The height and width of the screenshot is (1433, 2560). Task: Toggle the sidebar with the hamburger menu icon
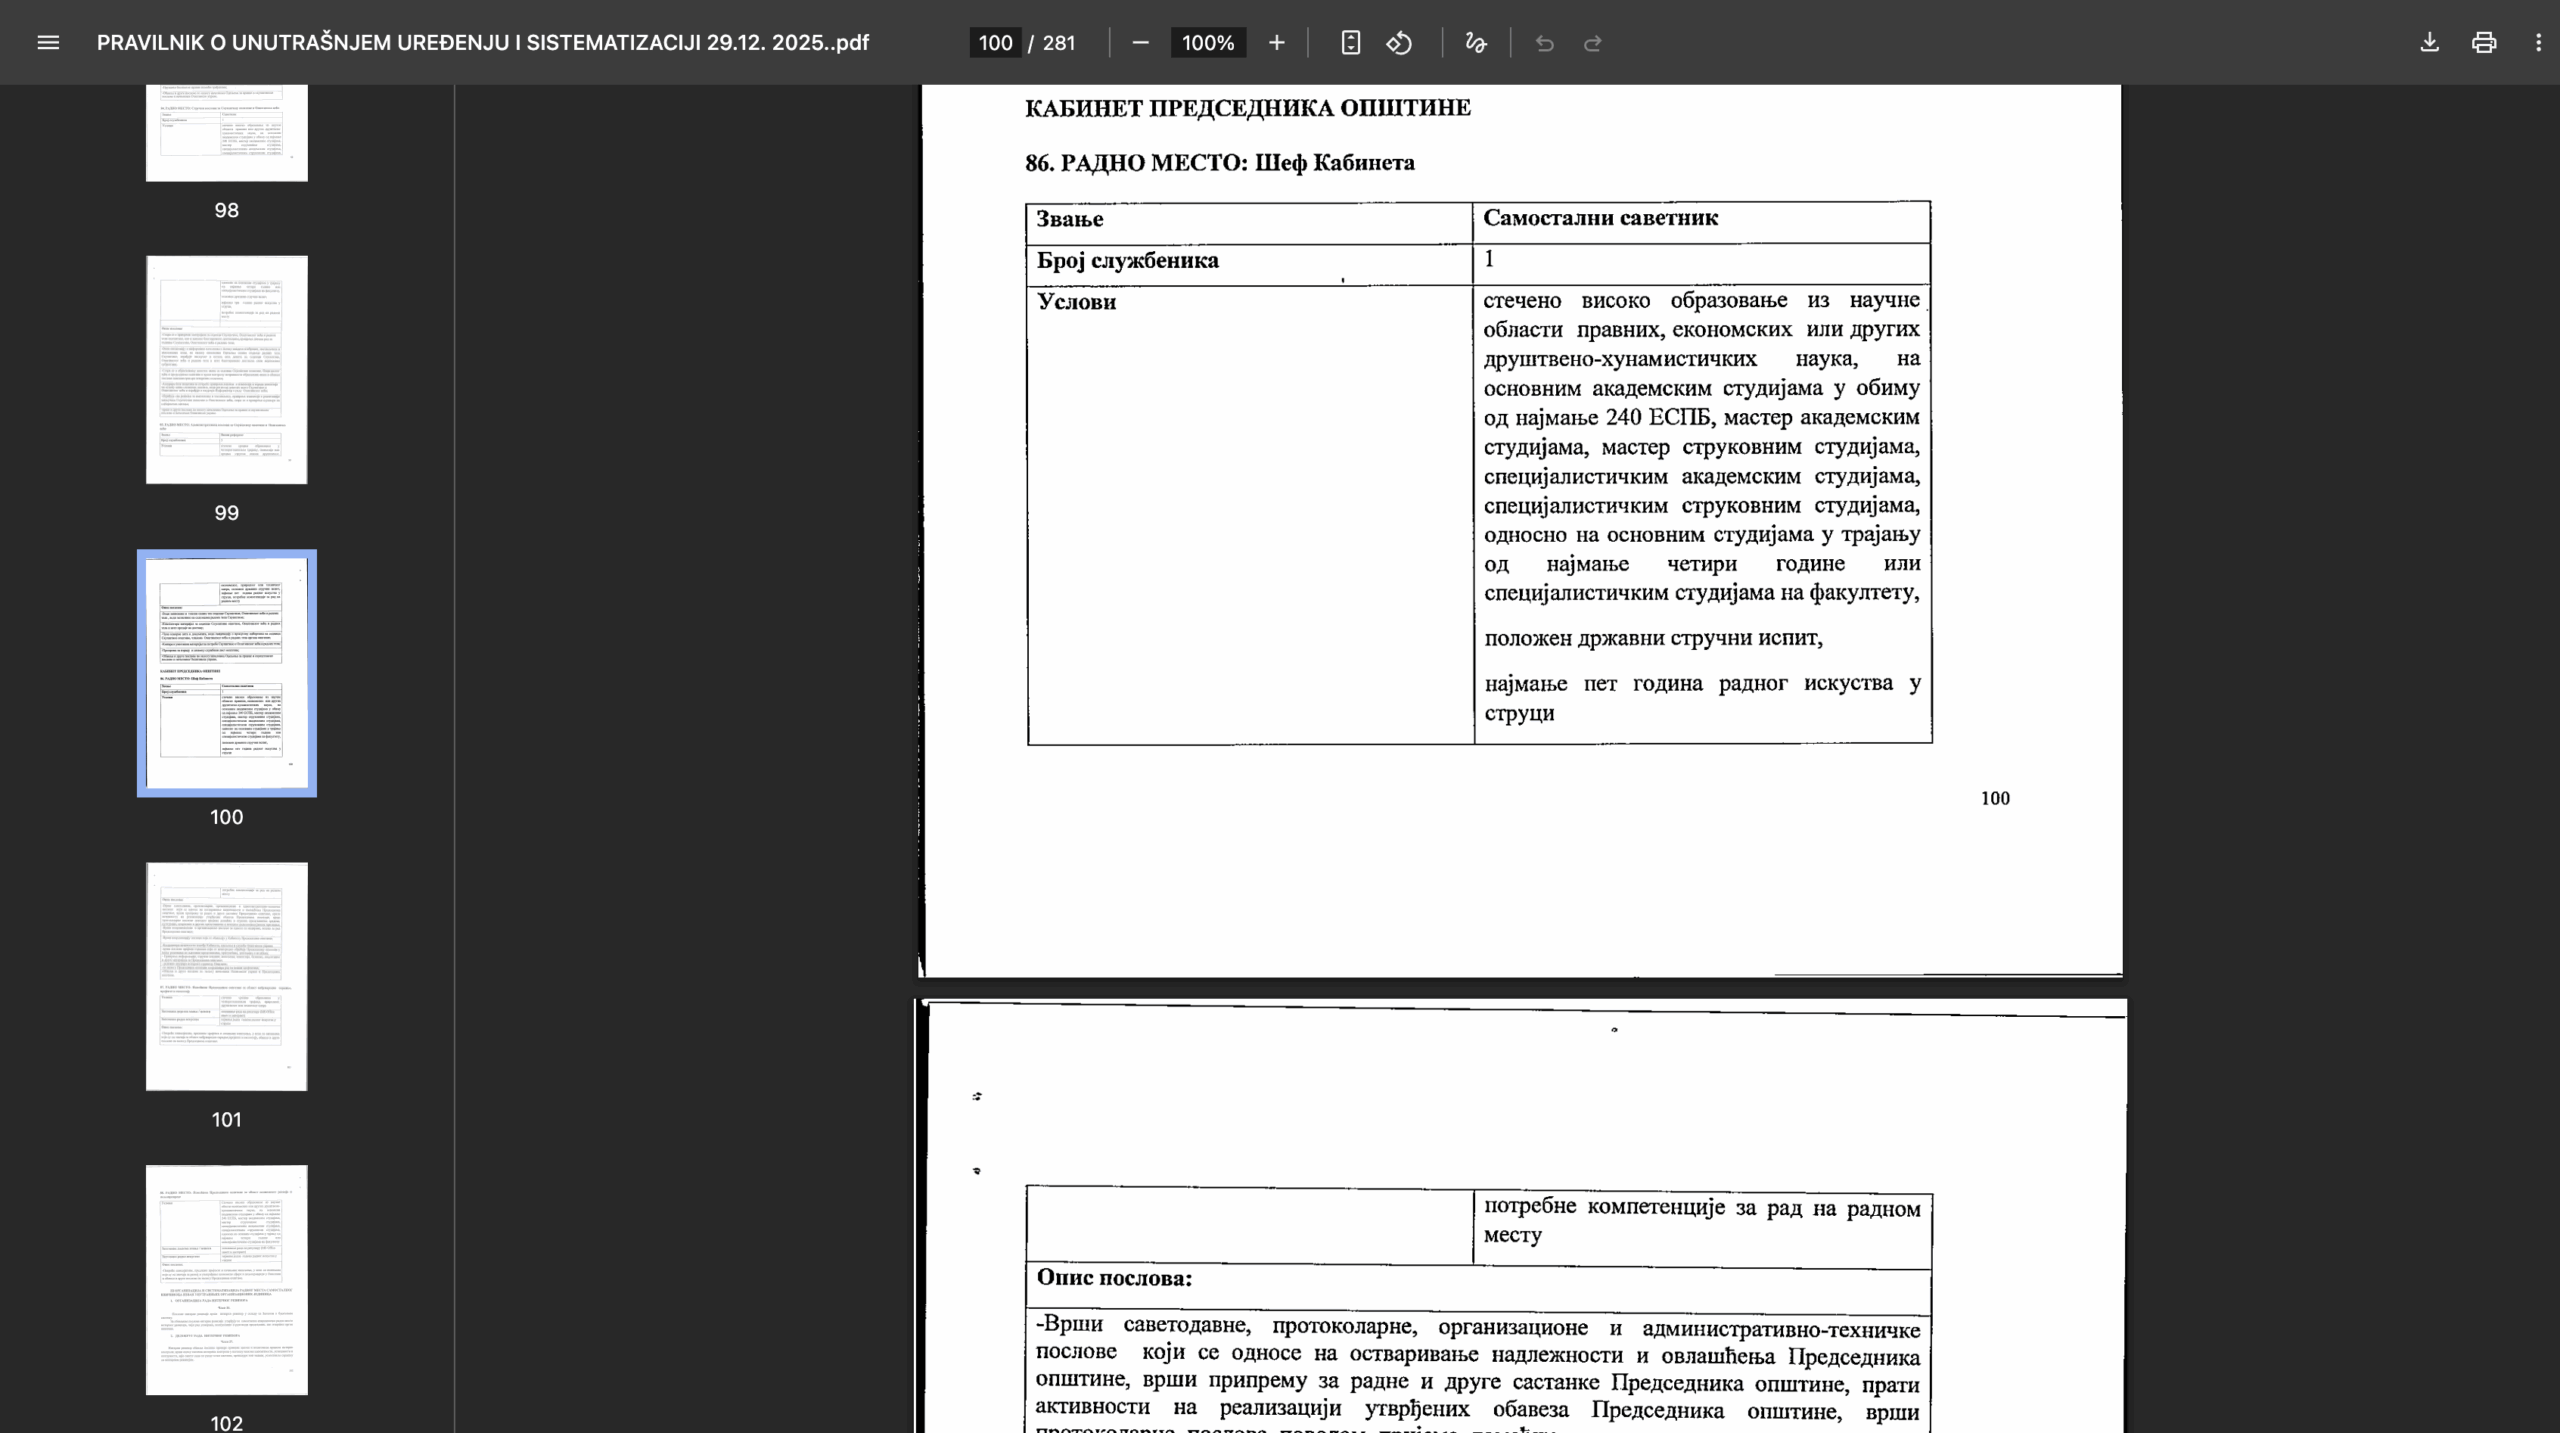click(48, 43)
